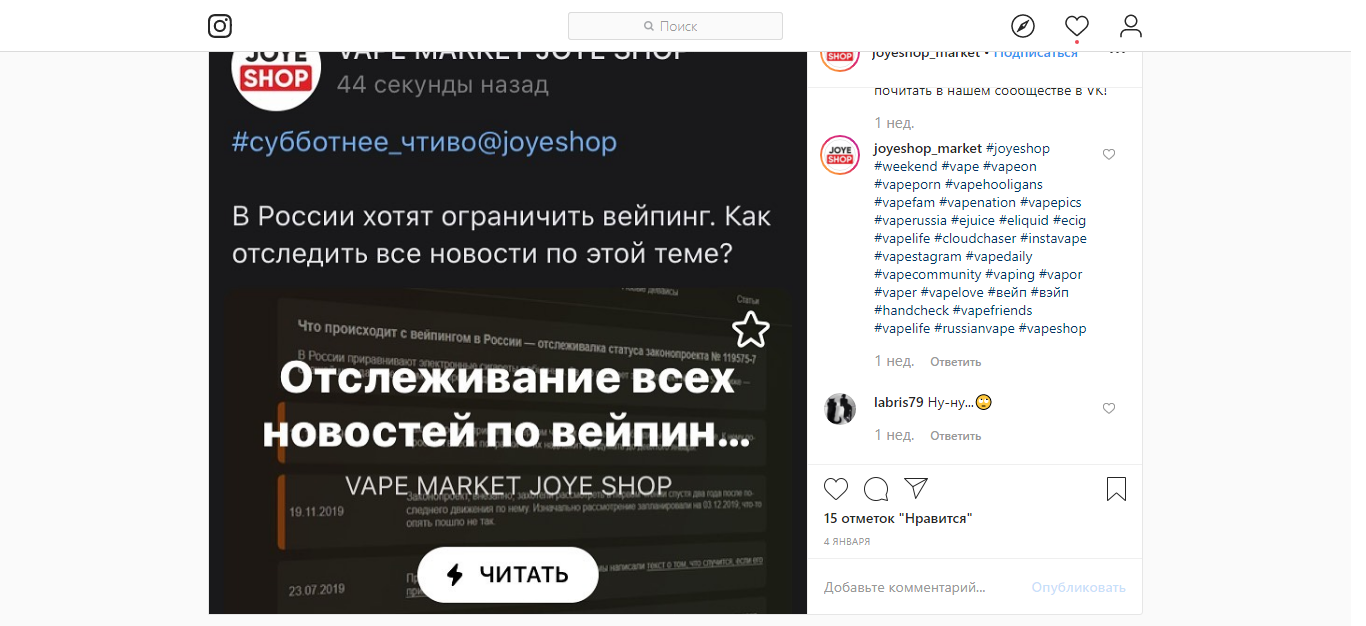The image size is (1366, 626).
Task: Save the post with bookmark icon
Action: click(x=1117, y=489)
